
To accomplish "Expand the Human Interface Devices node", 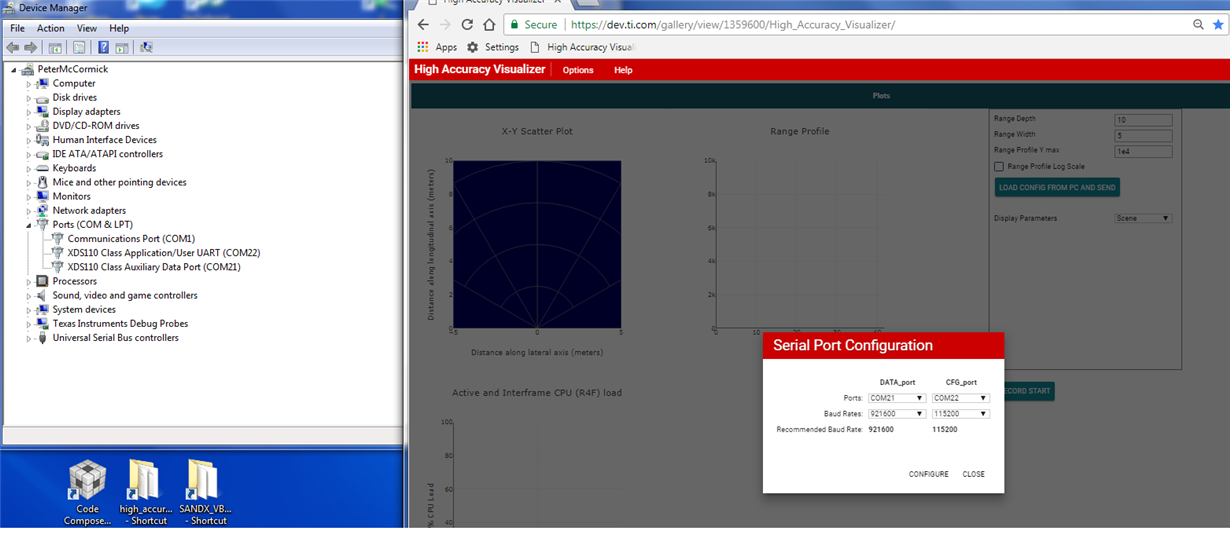I will 29,140.
